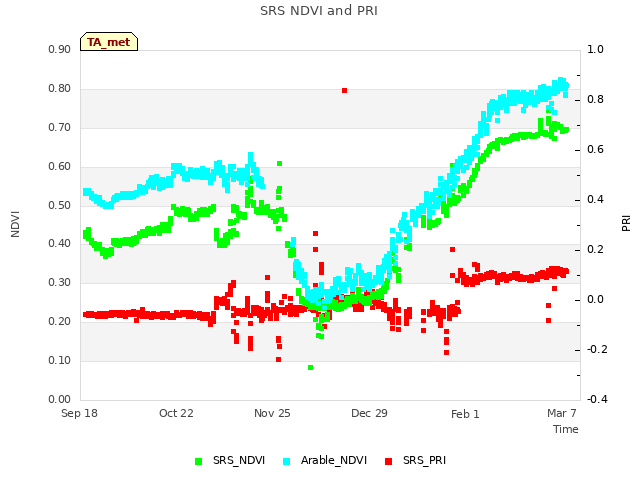This screenshot has height=480, width=640.
Task: Select the Arable_NDVI legend label
Action: coord(334,460)
